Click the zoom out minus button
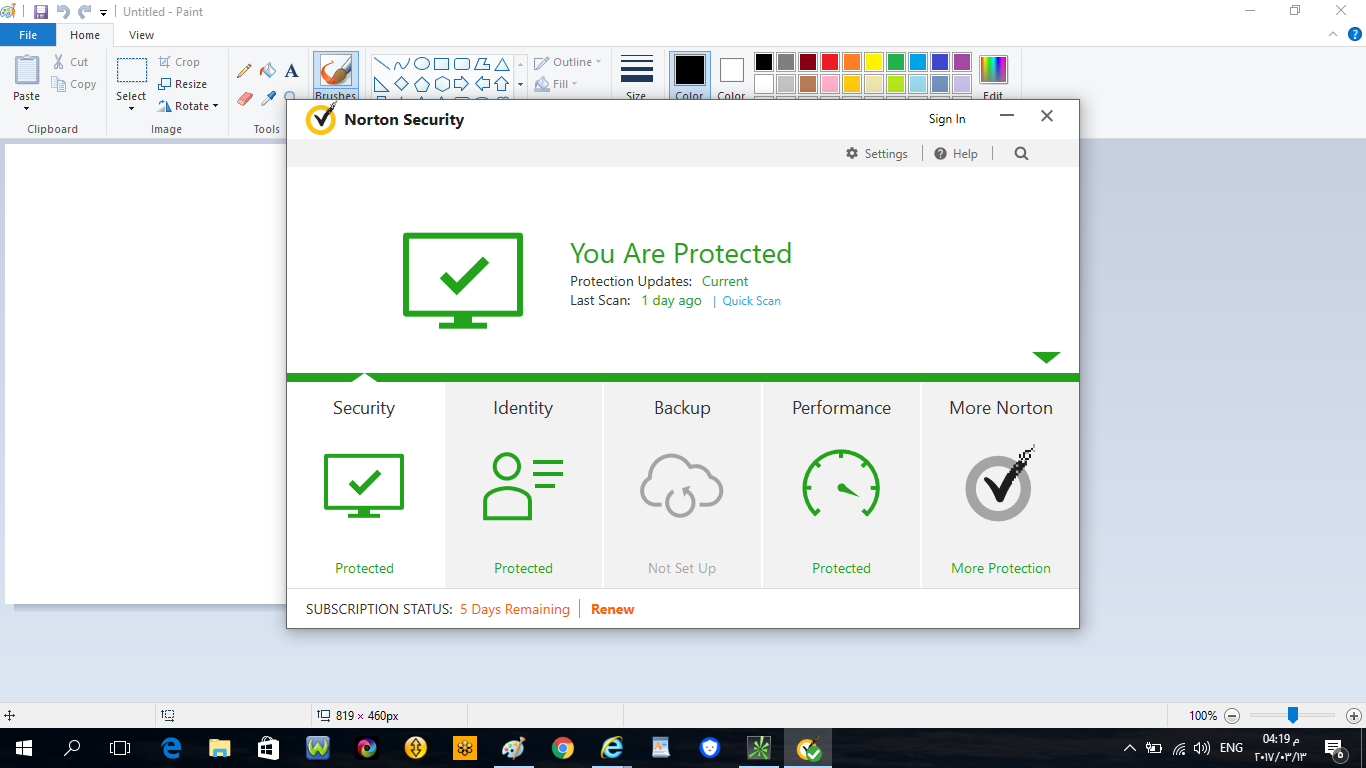The height and width of the screenshot is (768, 1366). point(1232,716)
